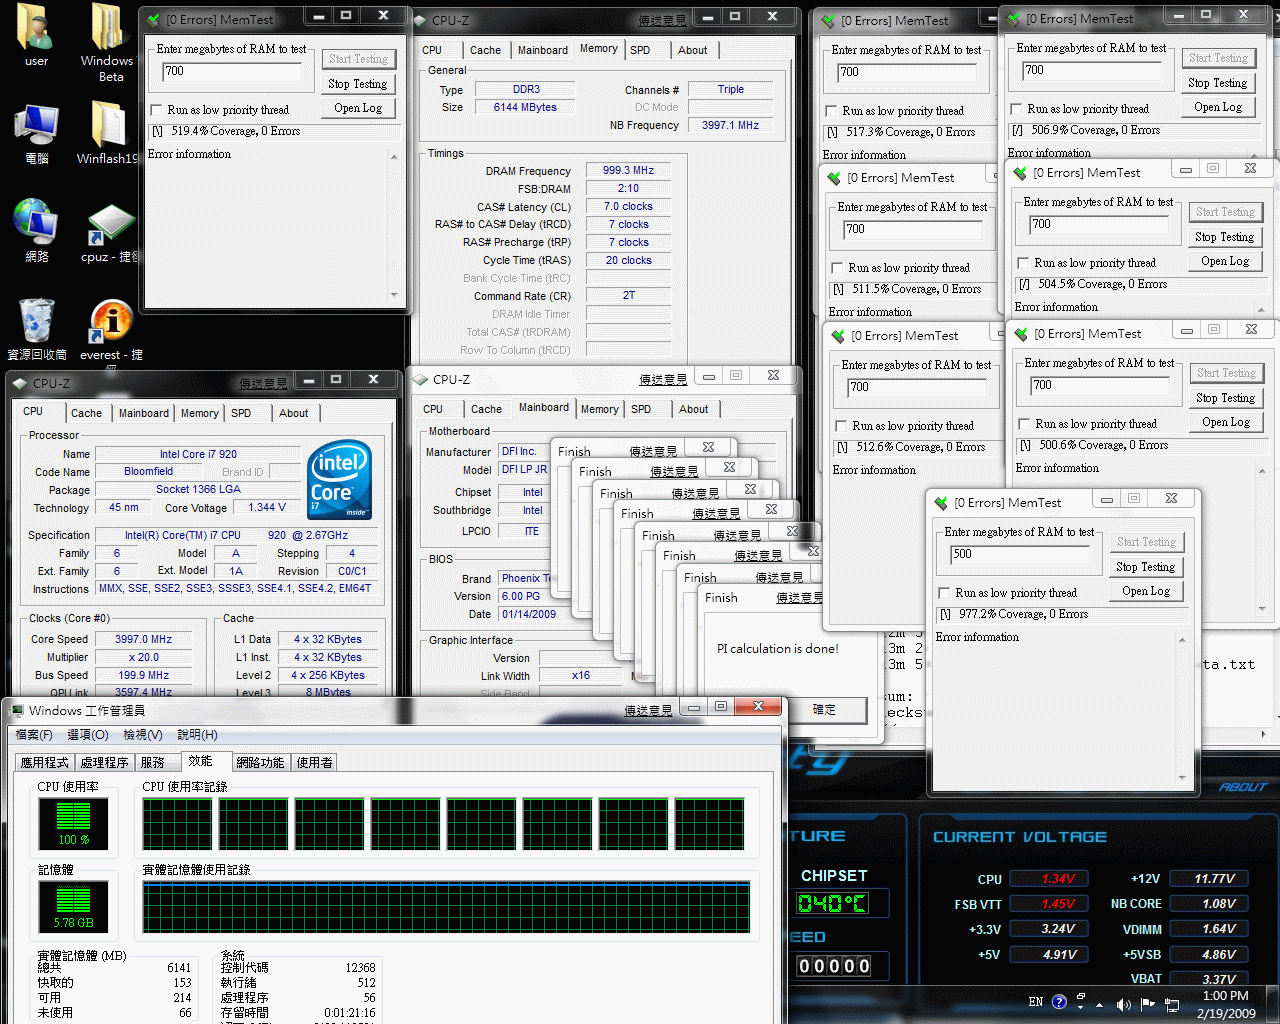Screen dimensions: 1280x1024
Task: Click the blue language bar help icon
Action: tap(1059, 1001)
